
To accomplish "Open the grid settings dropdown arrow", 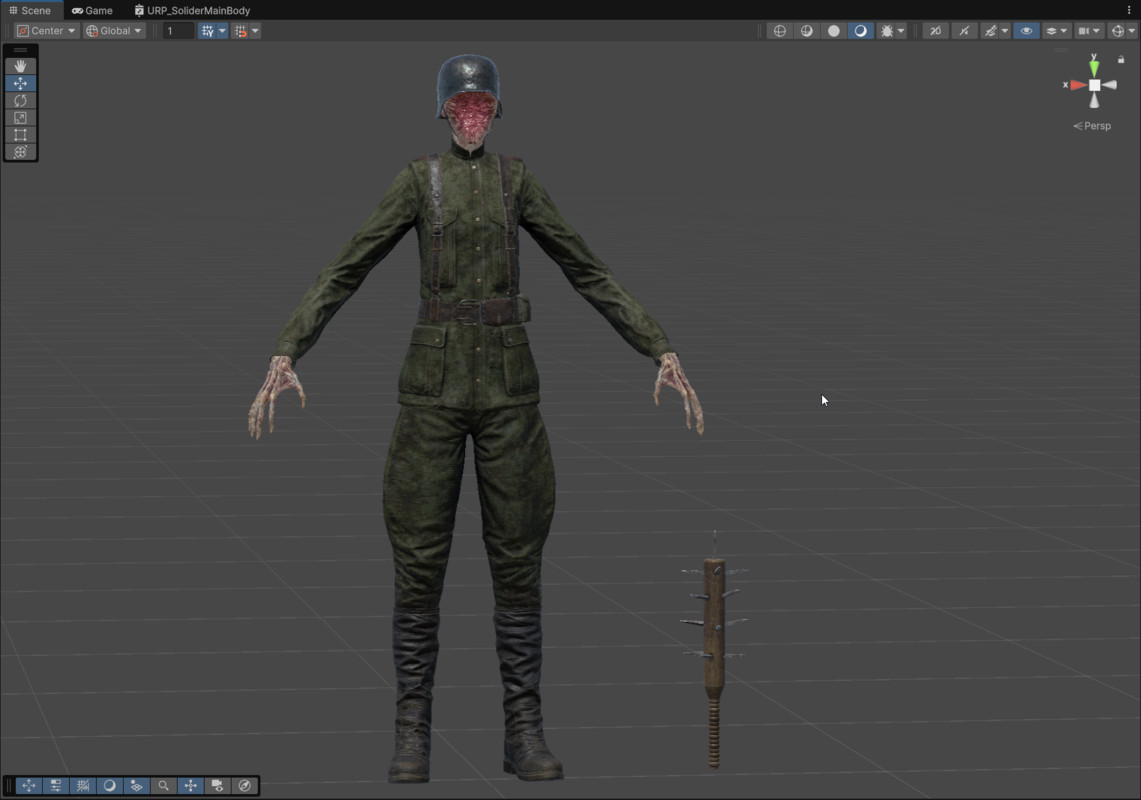I will [223, 31].
